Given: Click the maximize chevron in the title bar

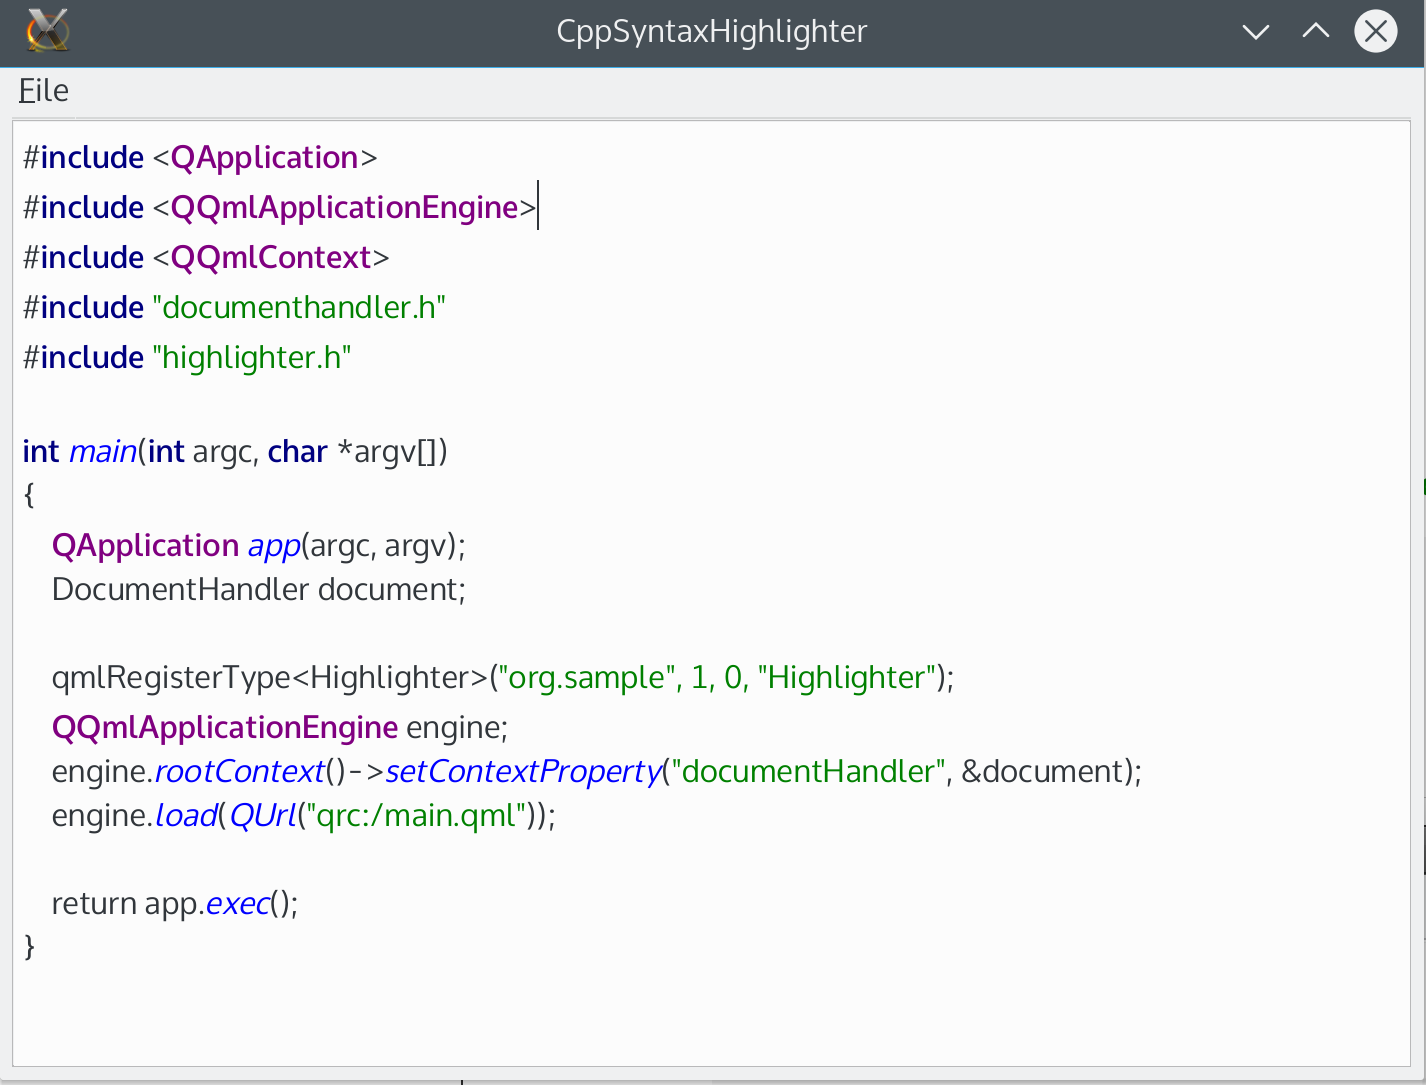Looking at the screenshot, I should (x=1314, y=31).
